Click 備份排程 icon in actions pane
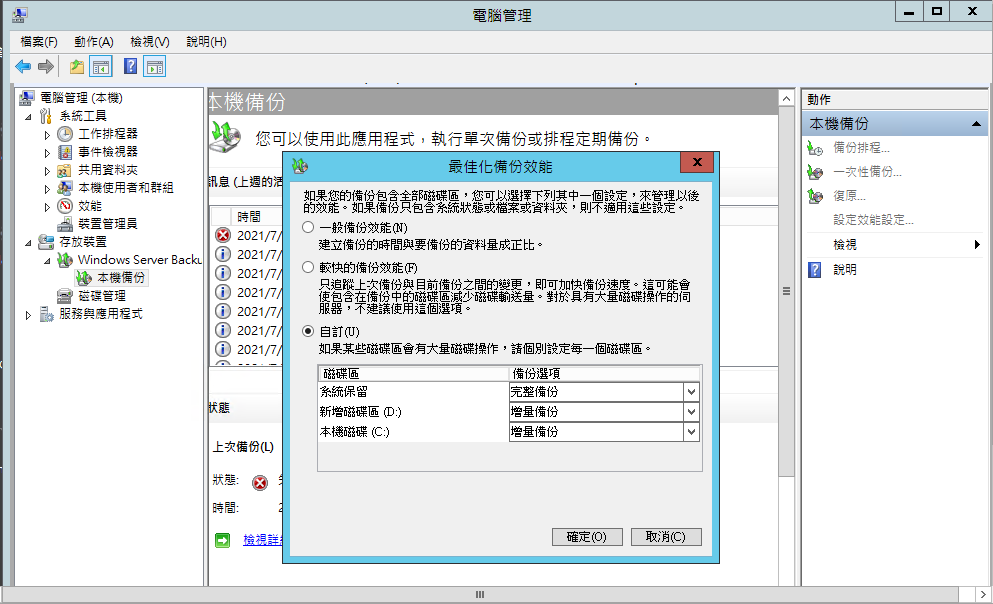This screenshot has width=993, height=604. tap(815, 148)
